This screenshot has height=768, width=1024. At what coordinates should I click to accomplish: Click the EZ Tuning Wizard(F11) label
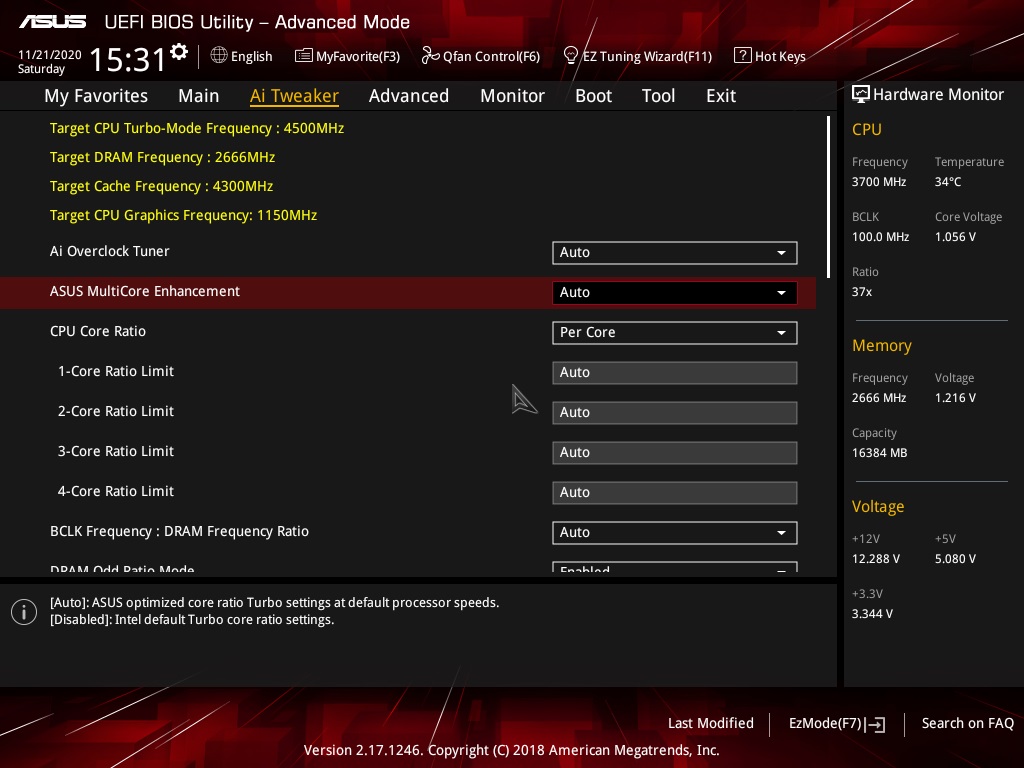647,56
